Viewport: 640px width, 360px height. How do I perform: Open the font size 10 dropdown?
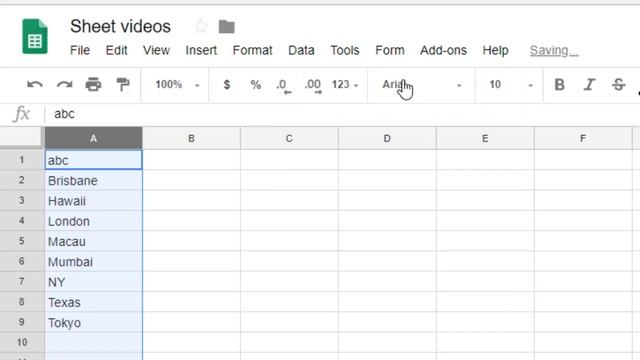pyautogui.click(x=511, y=84)
